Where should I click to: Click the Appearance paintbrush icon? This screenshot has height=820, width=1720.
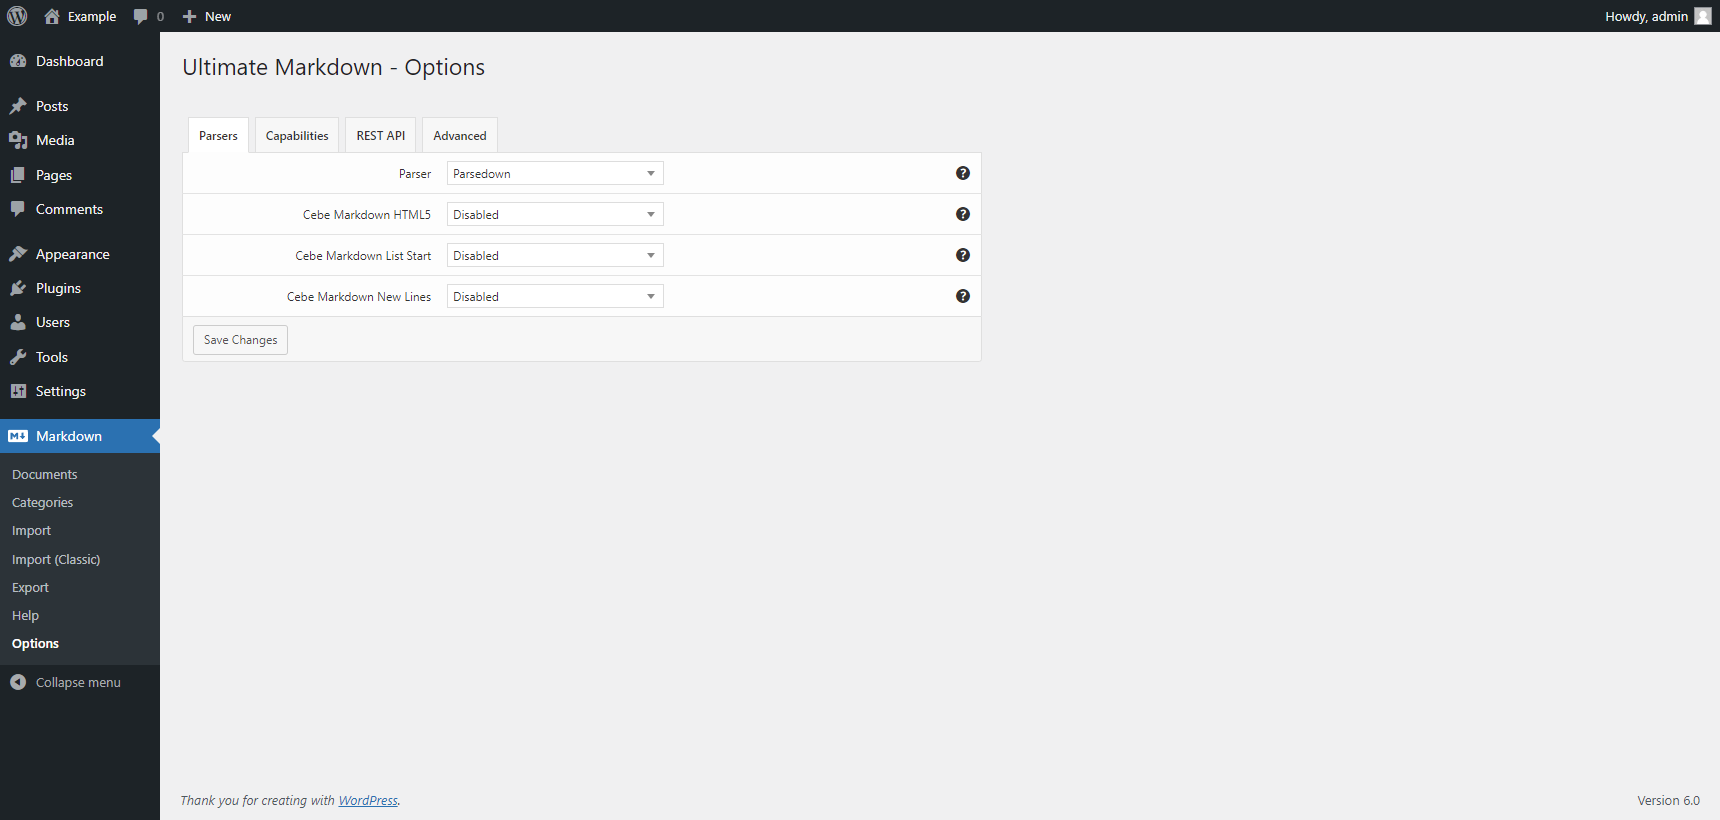(18, 254)
